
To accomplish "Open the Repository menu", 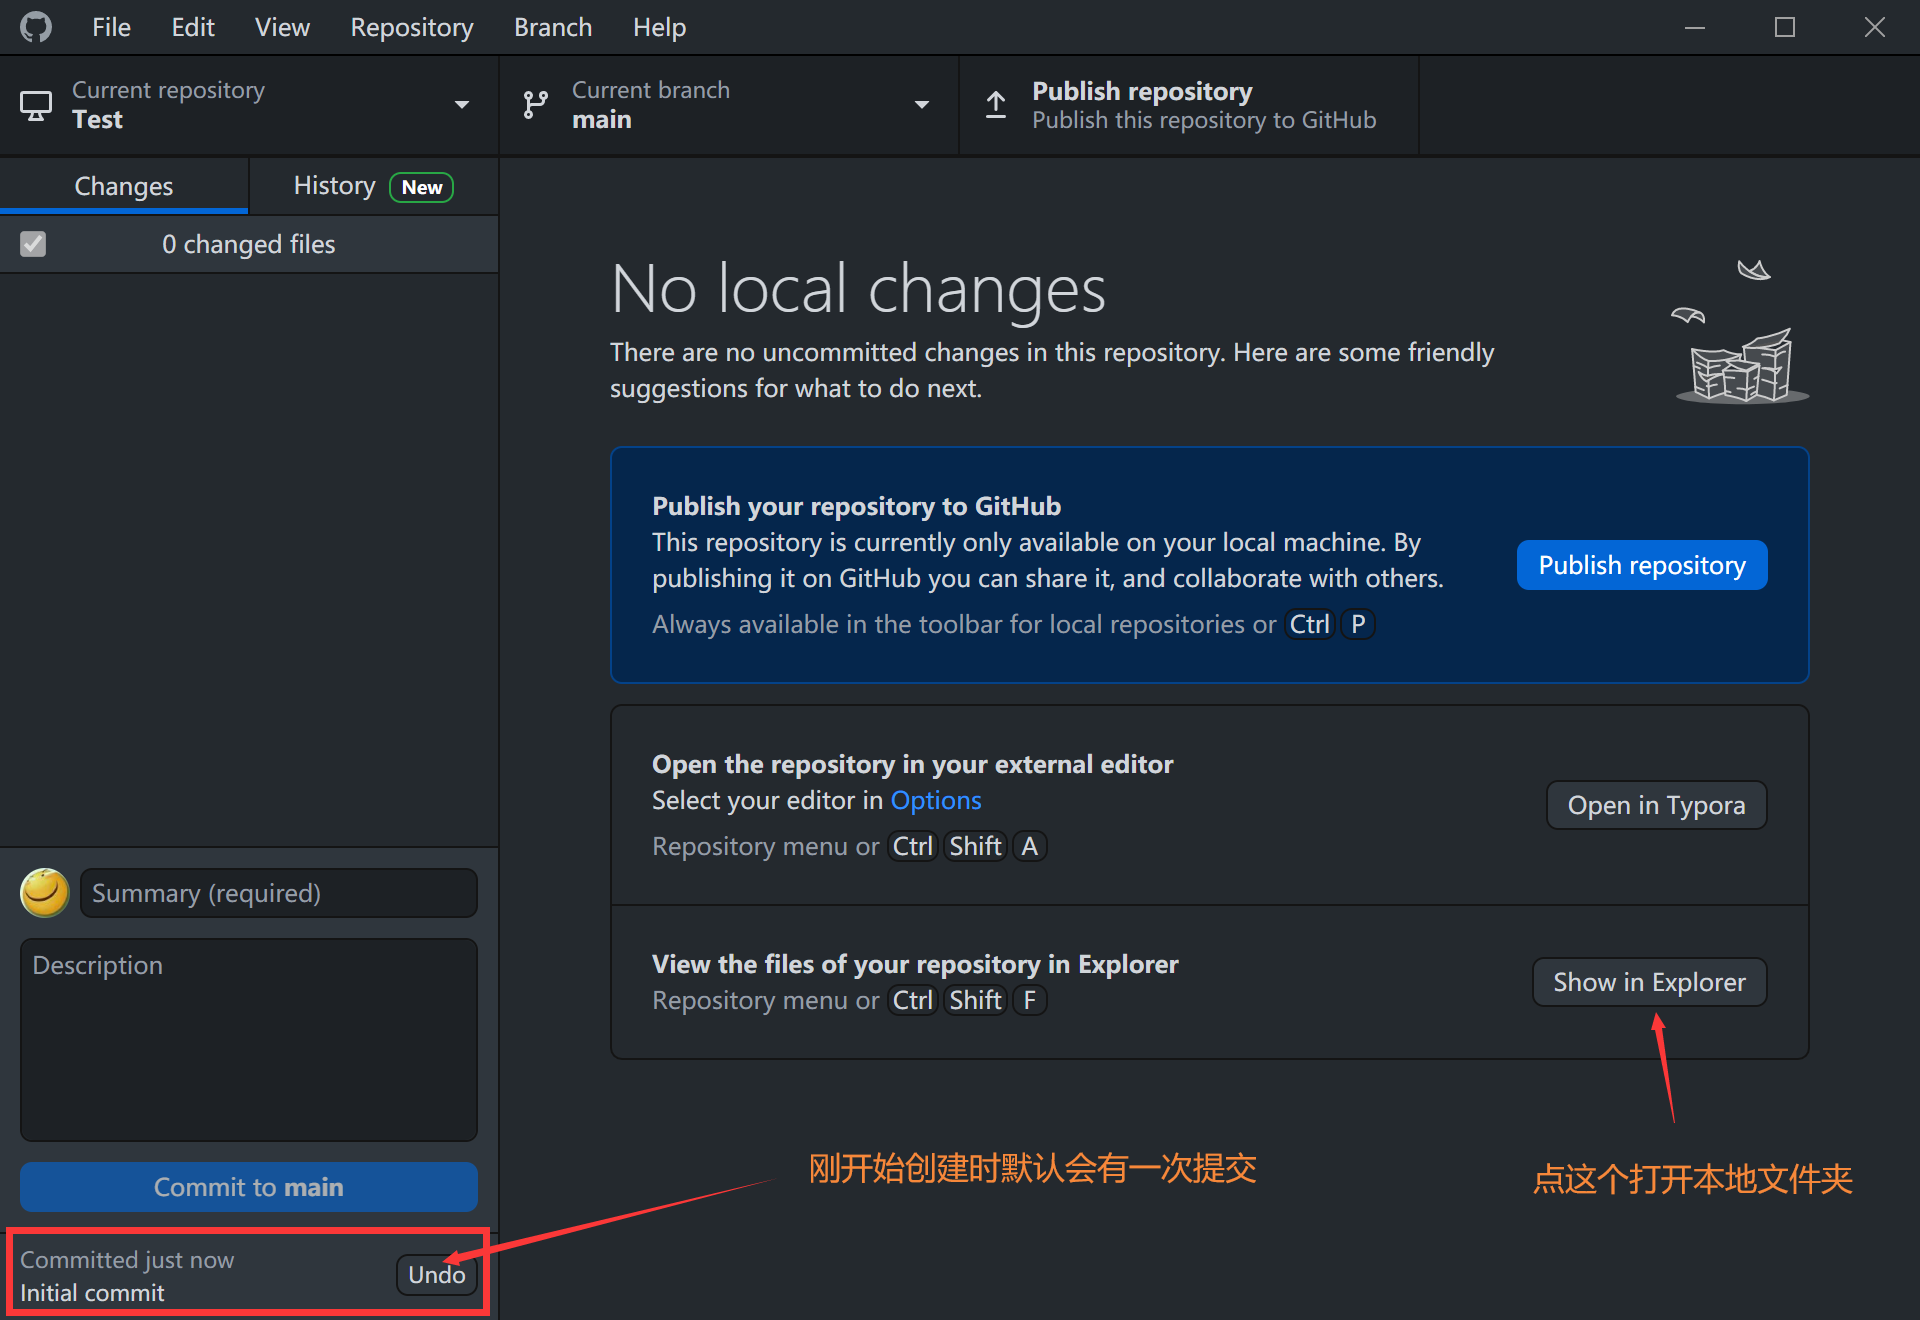I will pyautogui.click(x=411, y=27).
